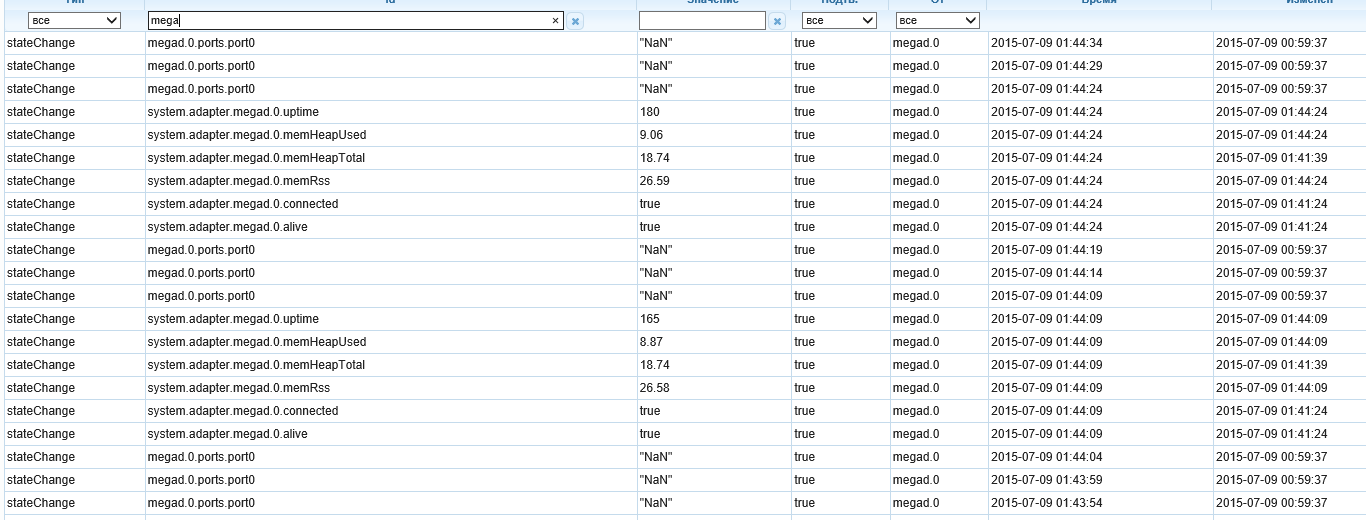This screenshot has height=520, width=1366.
Task: Select memHeapTotal id in the 01:44:24 row
Action: tap(256, 158)
